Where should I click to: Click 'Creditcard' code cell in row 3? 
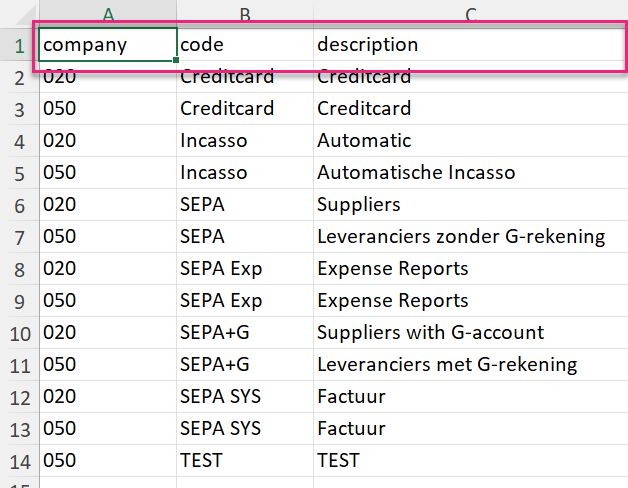(245, 109)
